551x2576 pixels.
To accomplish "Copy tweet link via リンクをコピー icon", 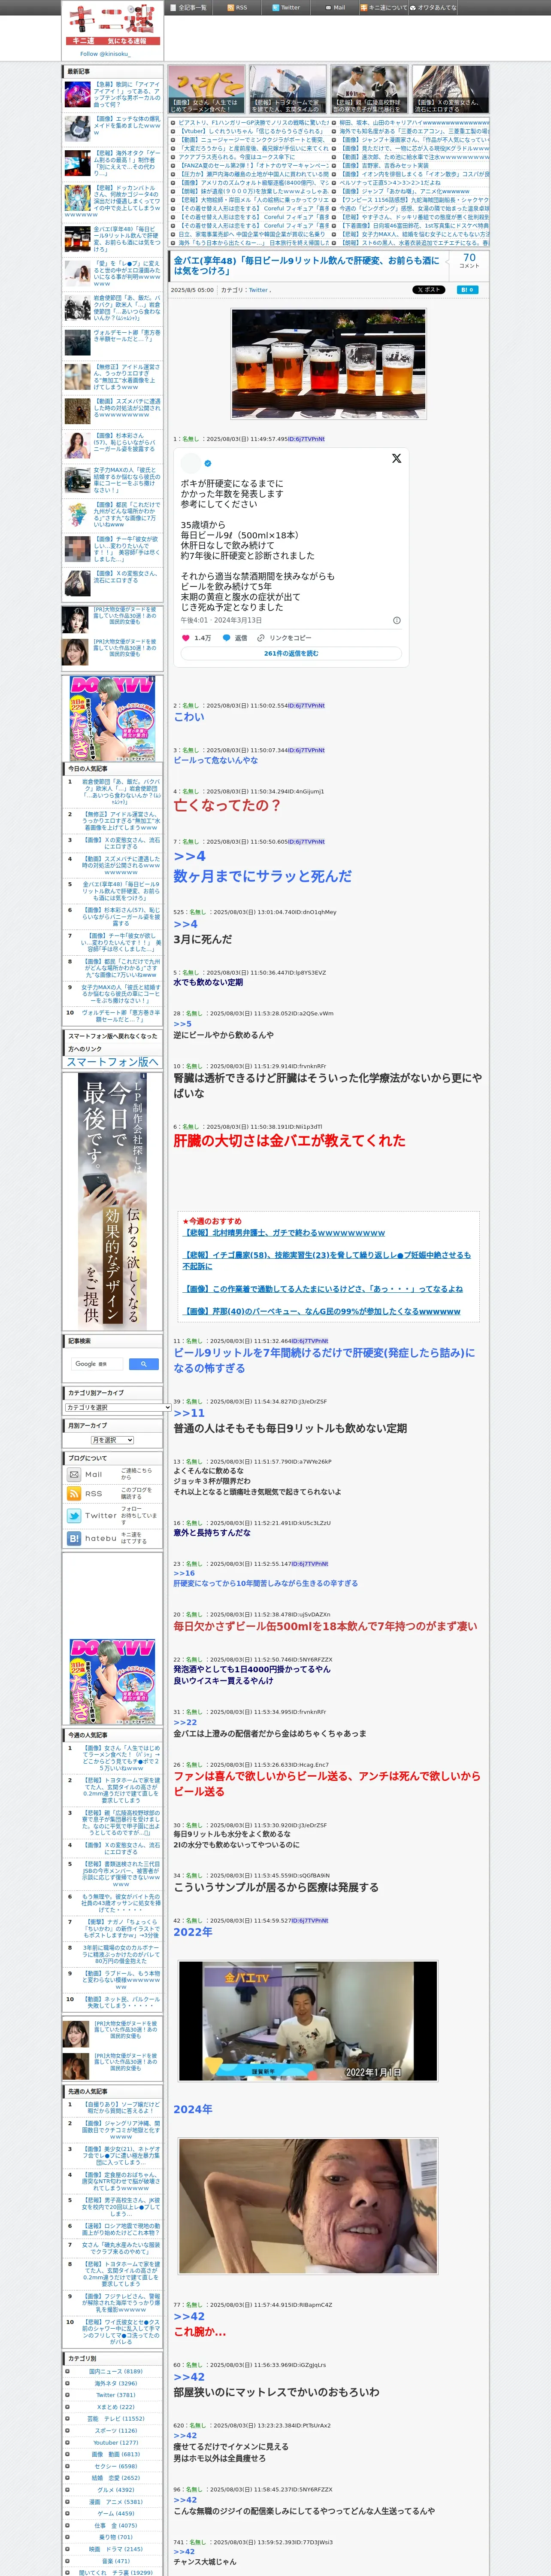I will [x=261, y=637].
